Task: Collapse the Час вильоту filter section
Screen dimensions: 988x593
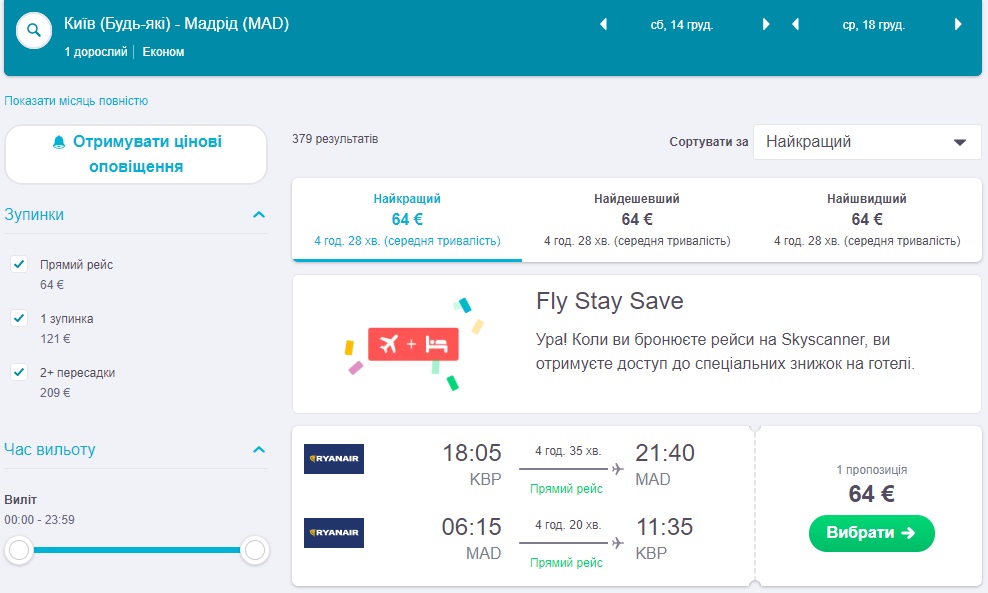Action: [x=259, y=450]
